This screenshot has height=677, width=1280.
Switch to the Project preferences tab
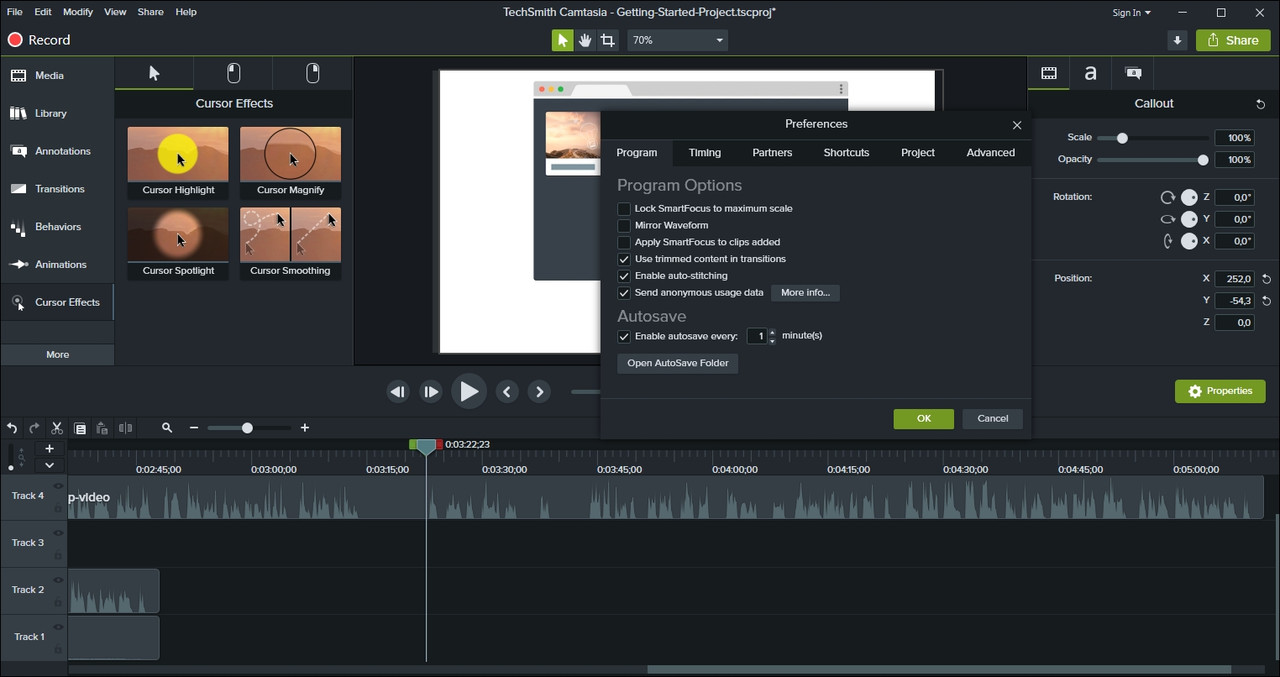click(917, 152)
